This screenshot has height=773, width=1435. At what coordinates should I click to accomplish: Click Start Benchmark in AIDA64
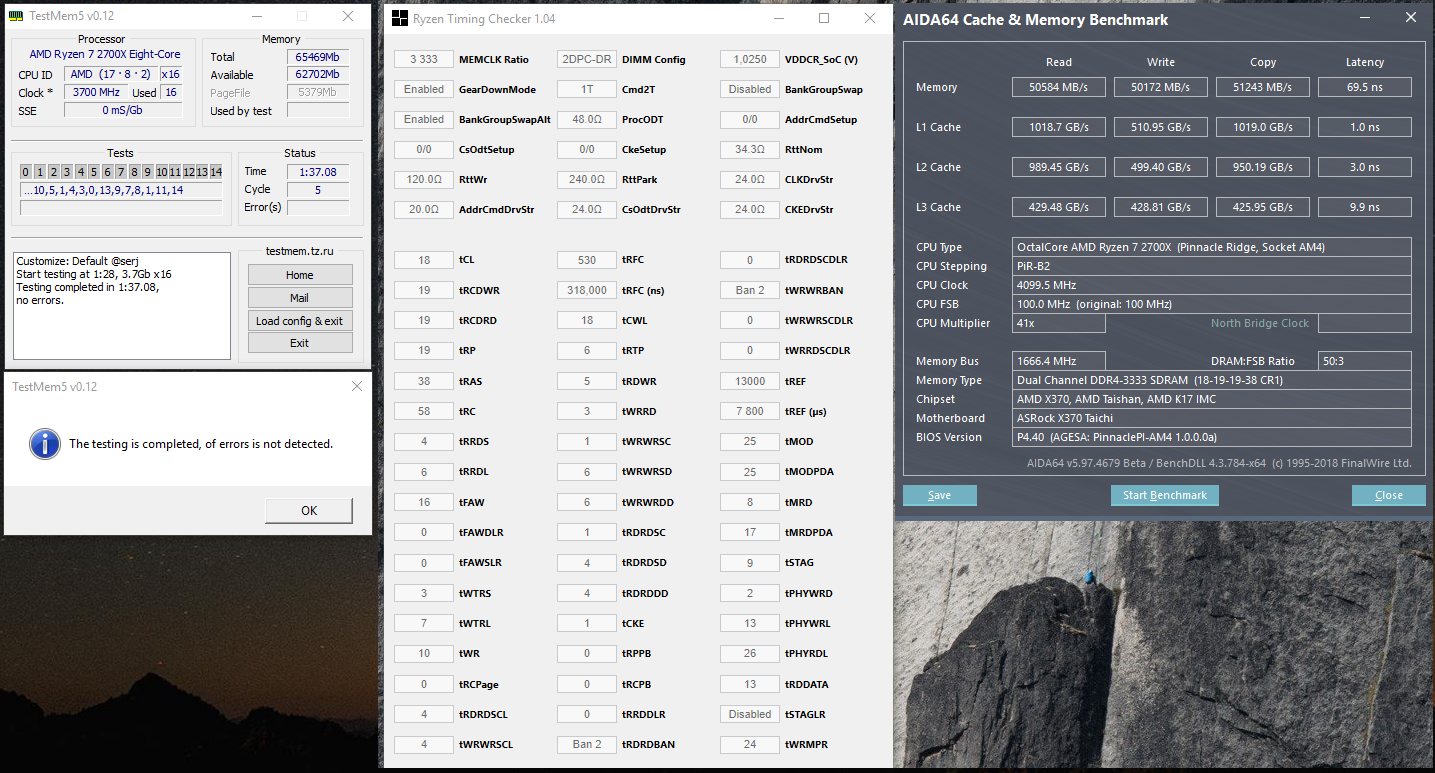click(1165, 495)
